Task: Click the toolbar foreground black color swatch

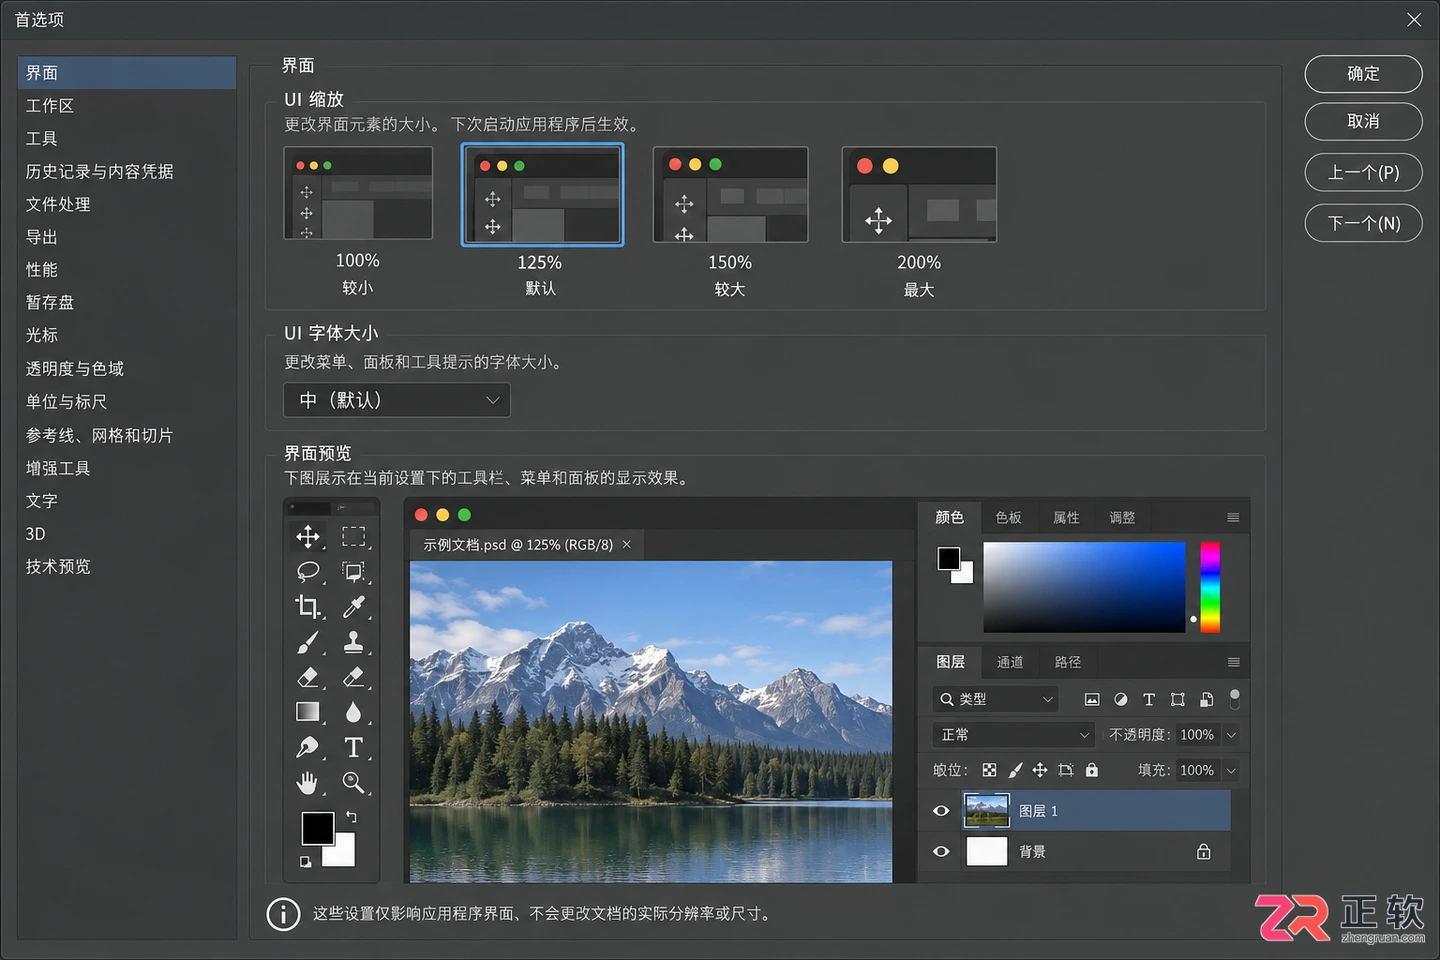Action: pyautogui.click(x=318, y=828)
